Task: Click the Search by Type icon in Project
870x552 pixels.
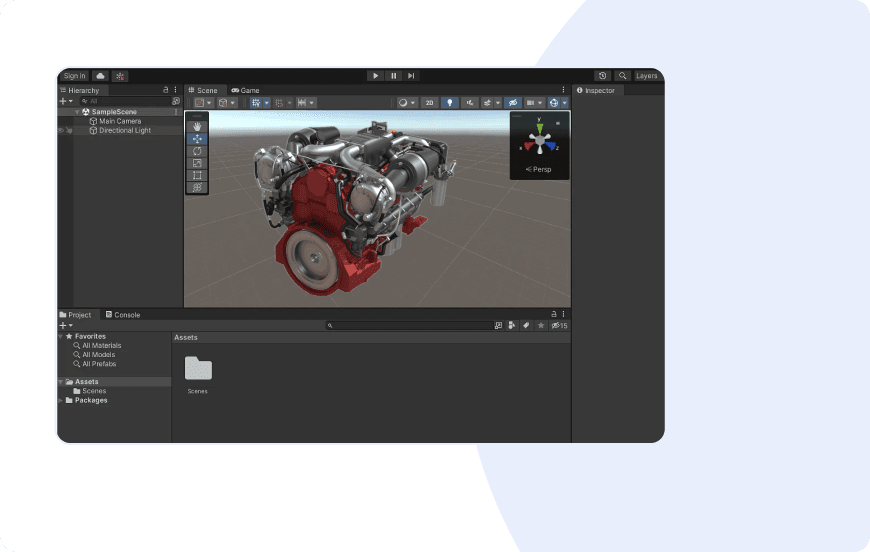Action: pyautogui.click(x=512, y=326)
